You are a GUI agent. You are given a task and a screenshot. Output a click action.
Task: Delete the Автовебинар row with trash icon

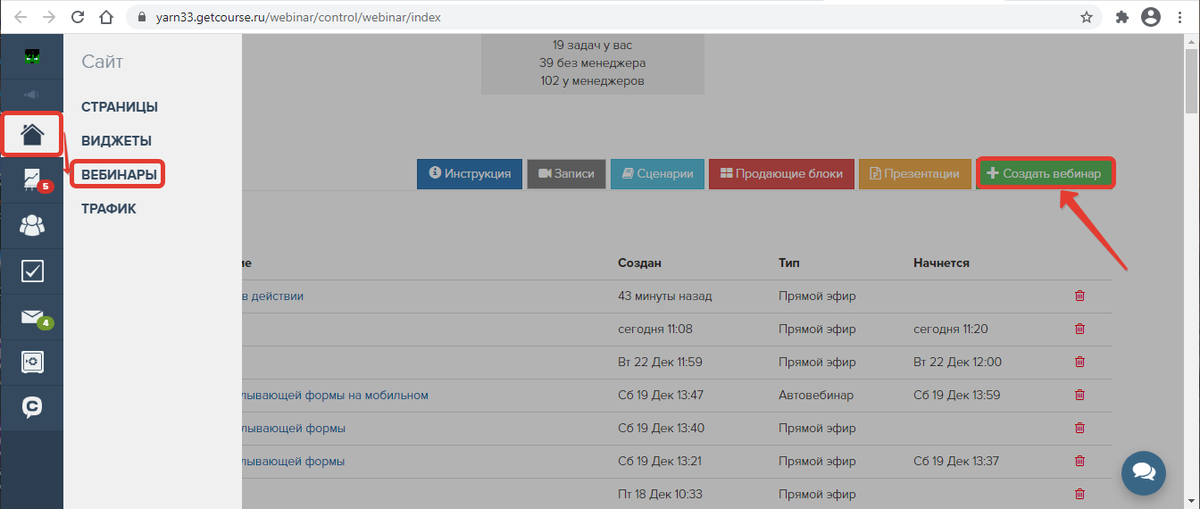click(1079, 395)
